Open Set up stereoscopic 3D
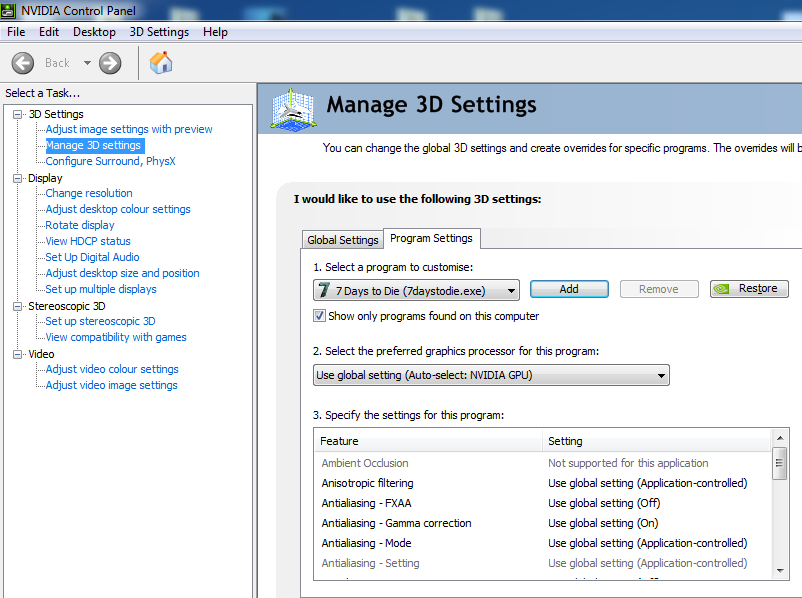Viewport: 802px width, 598px height. click(100, 321)
